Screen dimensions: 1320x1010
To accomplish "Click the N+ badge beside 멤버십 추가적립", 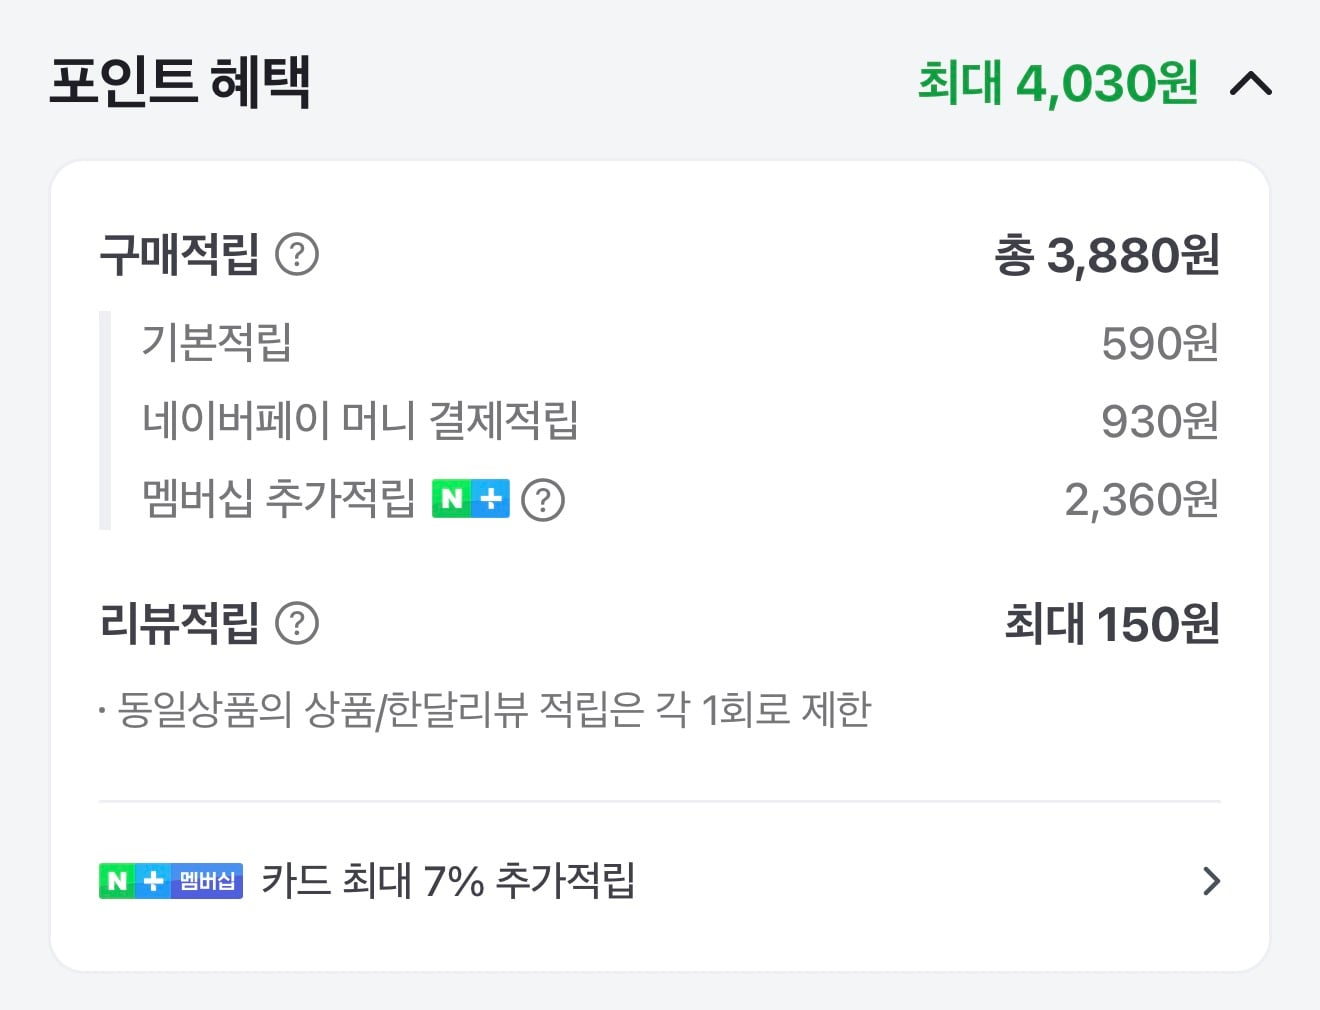I will 471,499.
